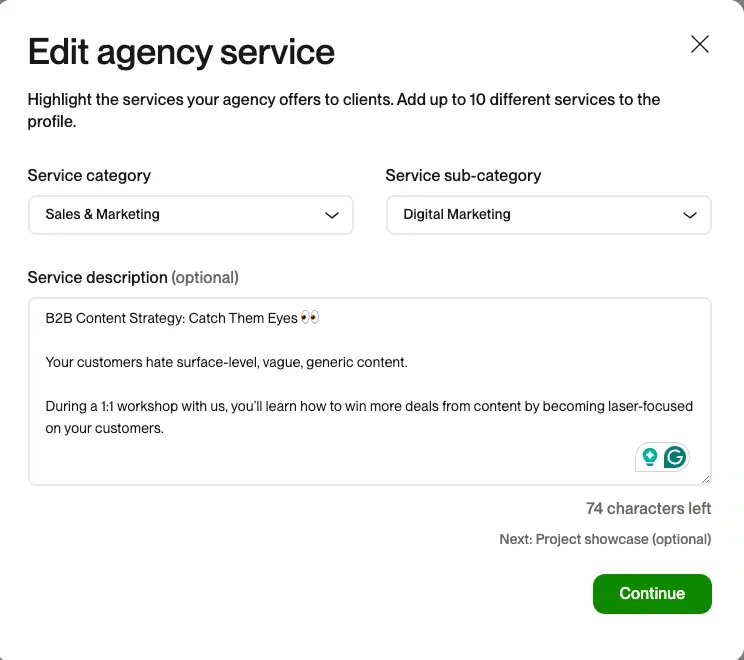The height and width of the screenshot is (660, 744).
Task: Open the Service sub-category dropdown
Action: click(549, 215)
